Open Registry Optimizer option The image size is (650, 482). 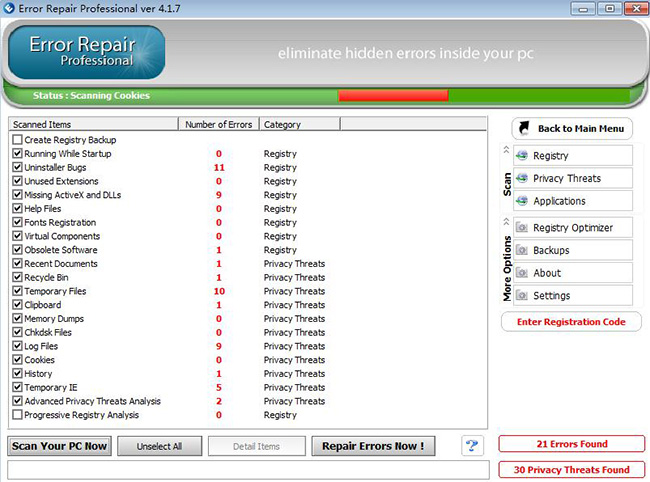(573, 228)
